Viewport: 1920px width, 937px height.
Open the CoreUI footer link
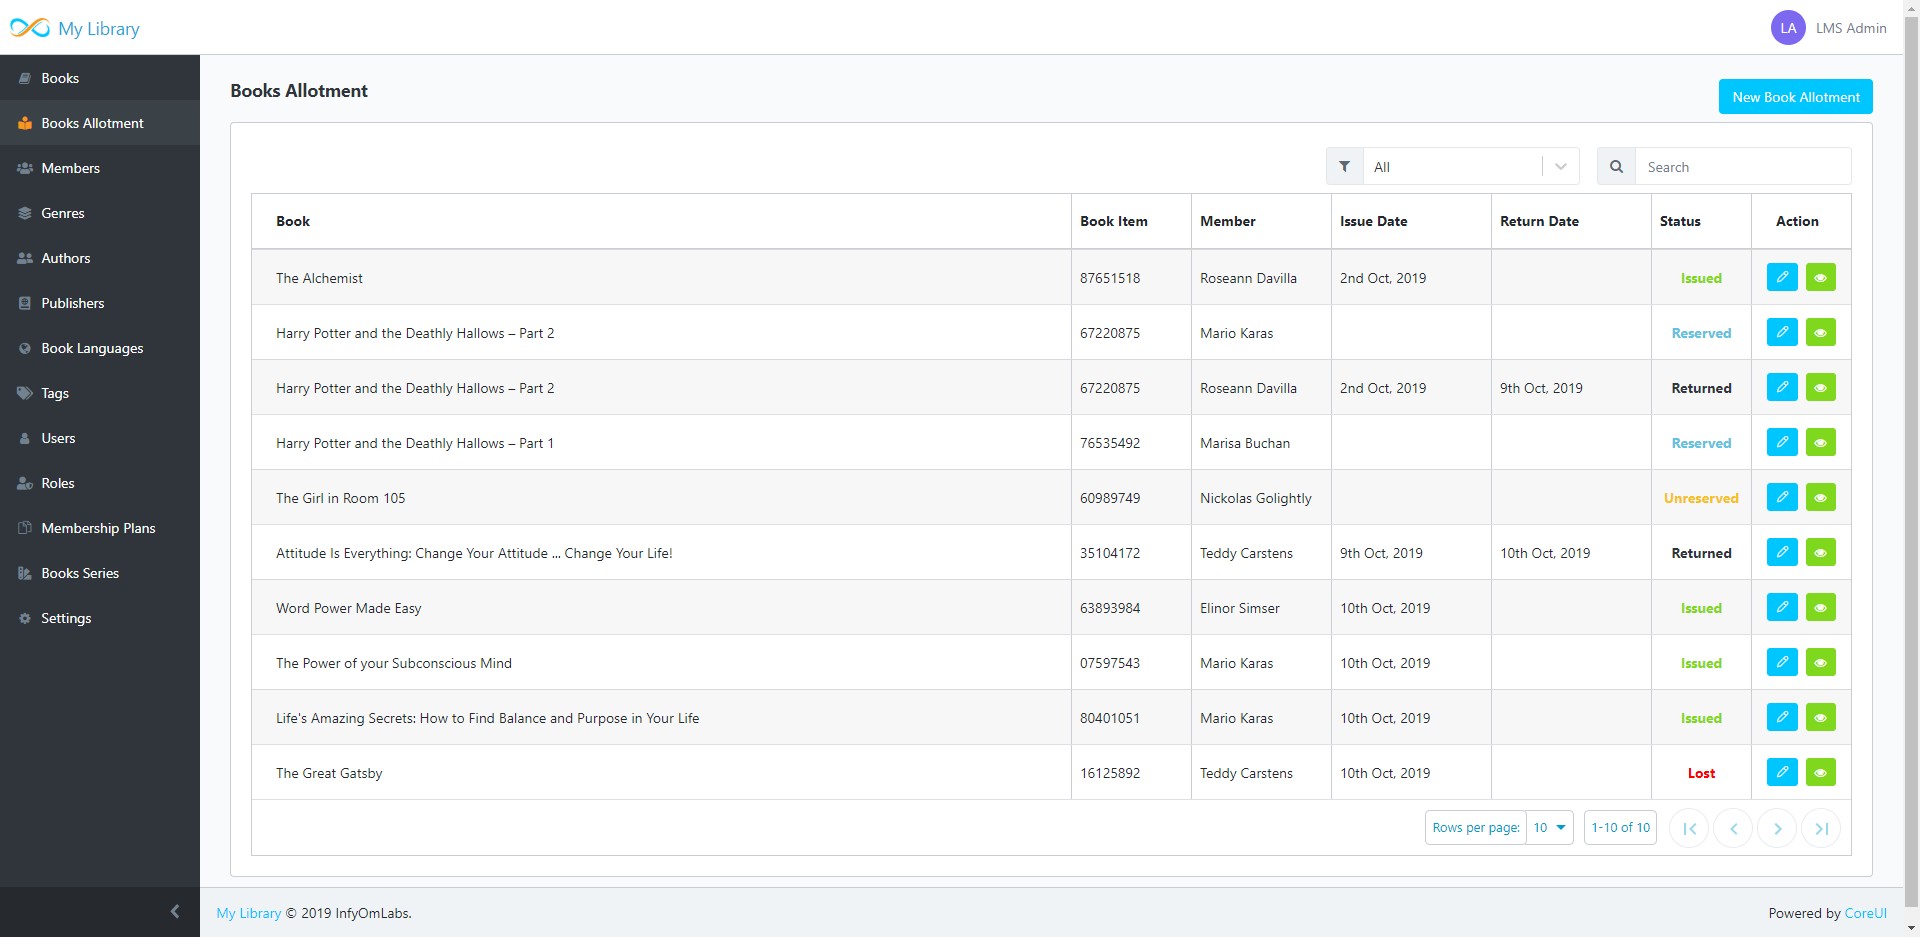click(1865, 913)
